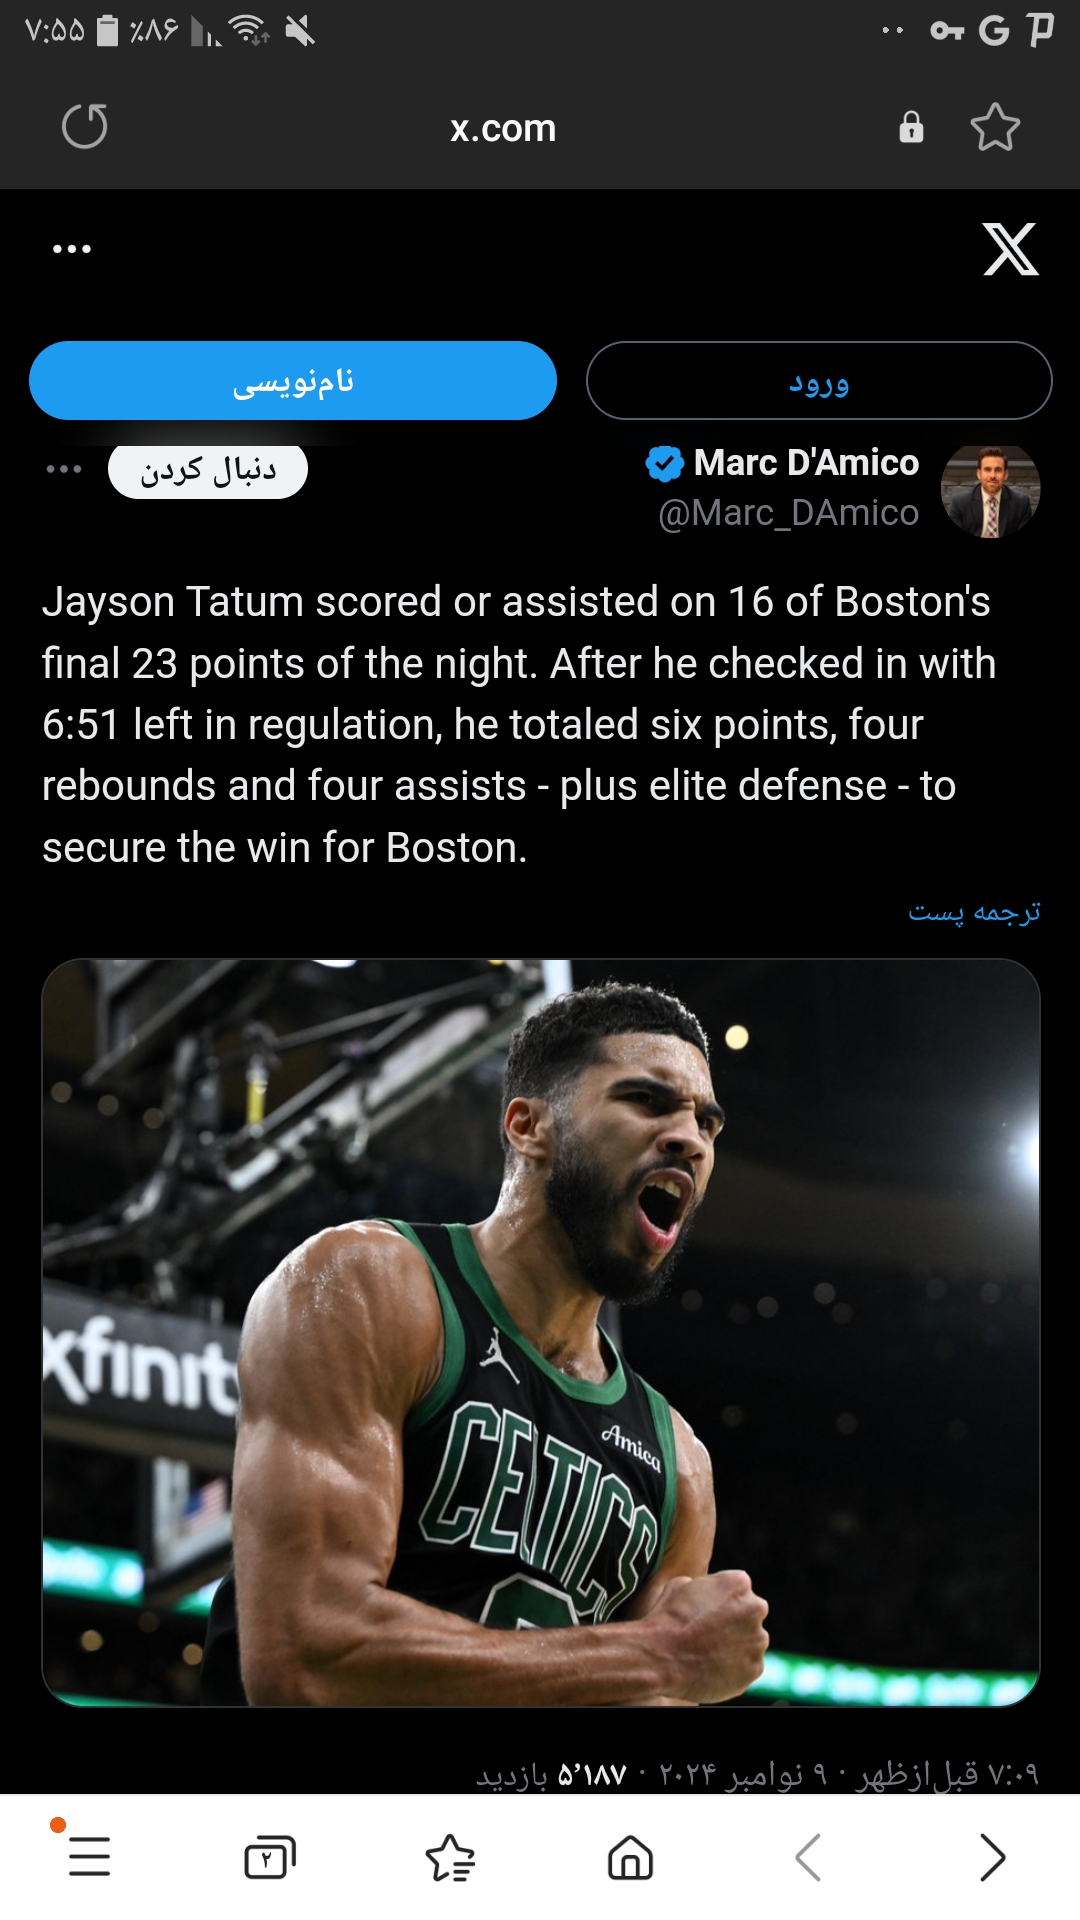Tap the lock site security icon

pyautogui.click(x=911, y=127)
